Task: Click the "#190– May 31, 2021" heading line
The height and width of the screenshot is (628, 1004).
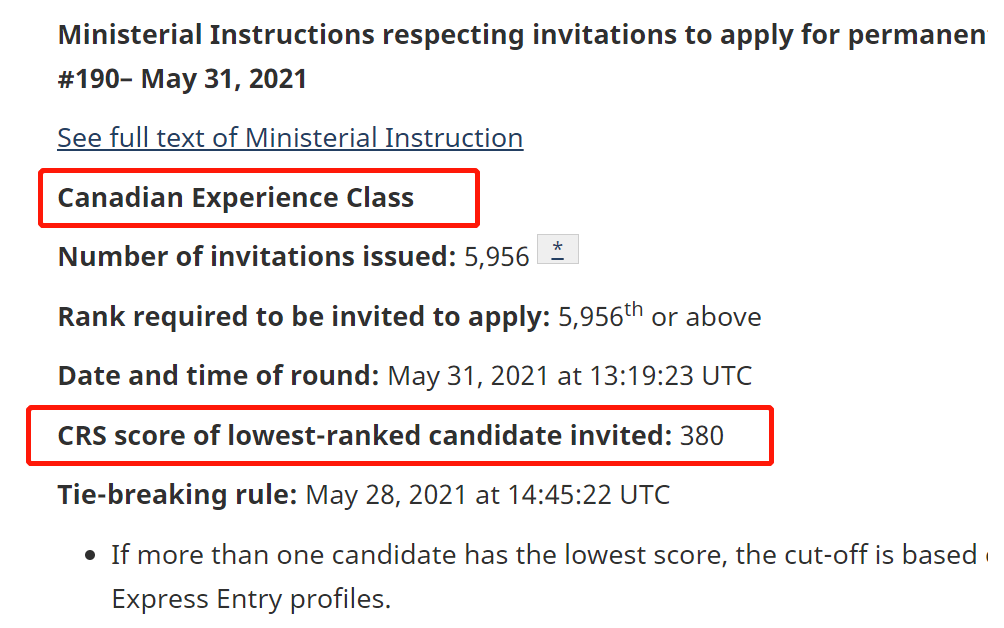Action: click(x=182, y=78)
